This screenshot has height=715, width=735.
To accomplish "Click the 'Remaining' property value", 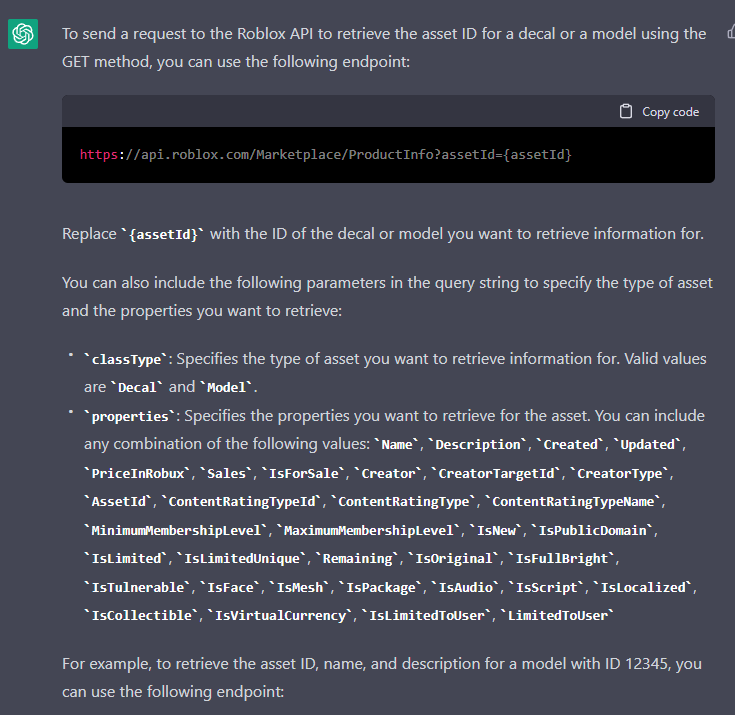I will [357, 559].
